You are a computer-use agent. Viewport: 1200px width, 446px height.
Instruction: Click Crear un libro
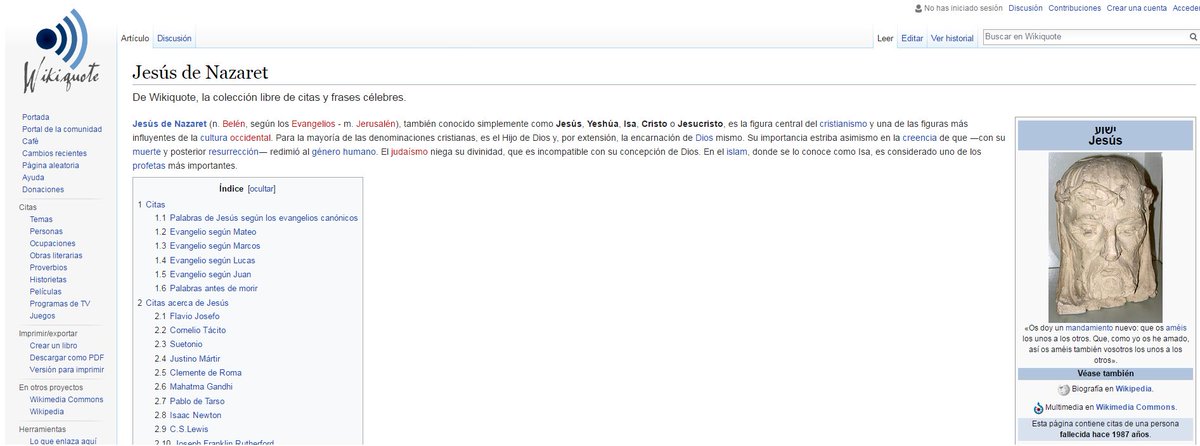[55, 345]
